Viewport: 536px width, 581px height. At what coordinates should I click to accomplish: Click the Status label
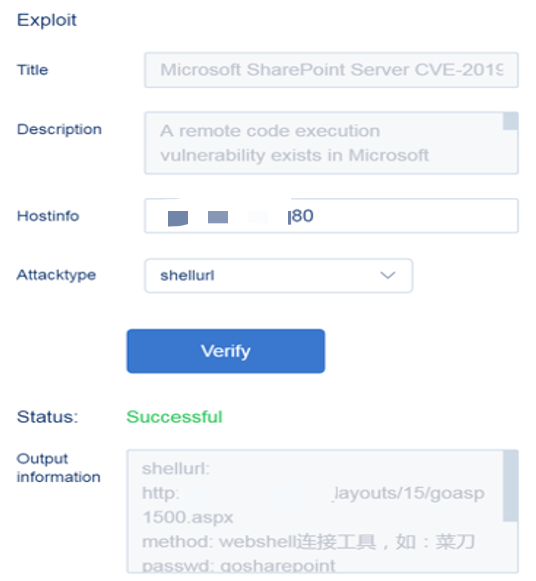click(x=47, y=417)
